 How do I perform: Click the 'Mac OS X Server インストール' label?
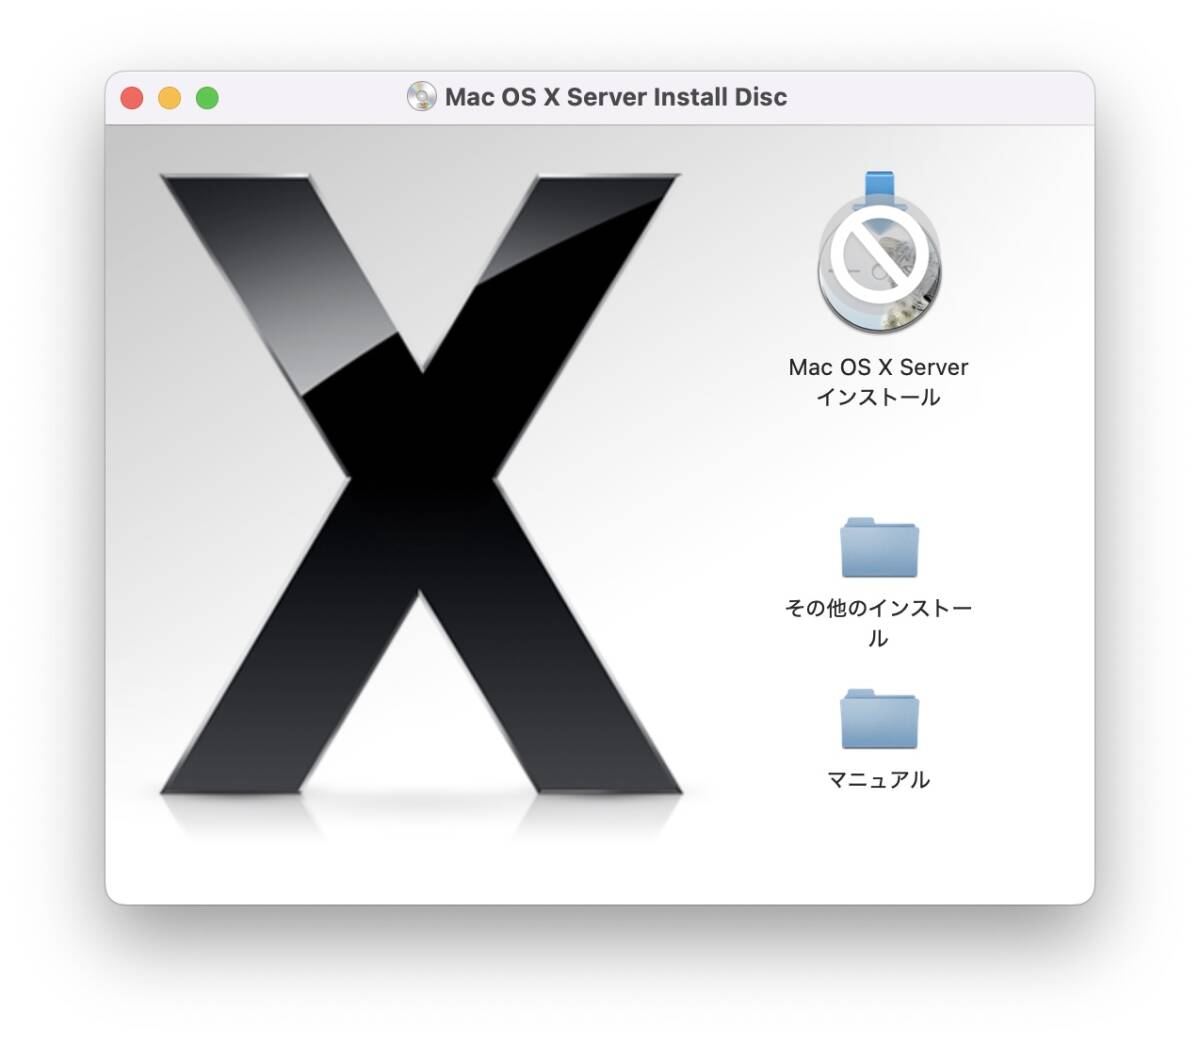click(879, 382)
